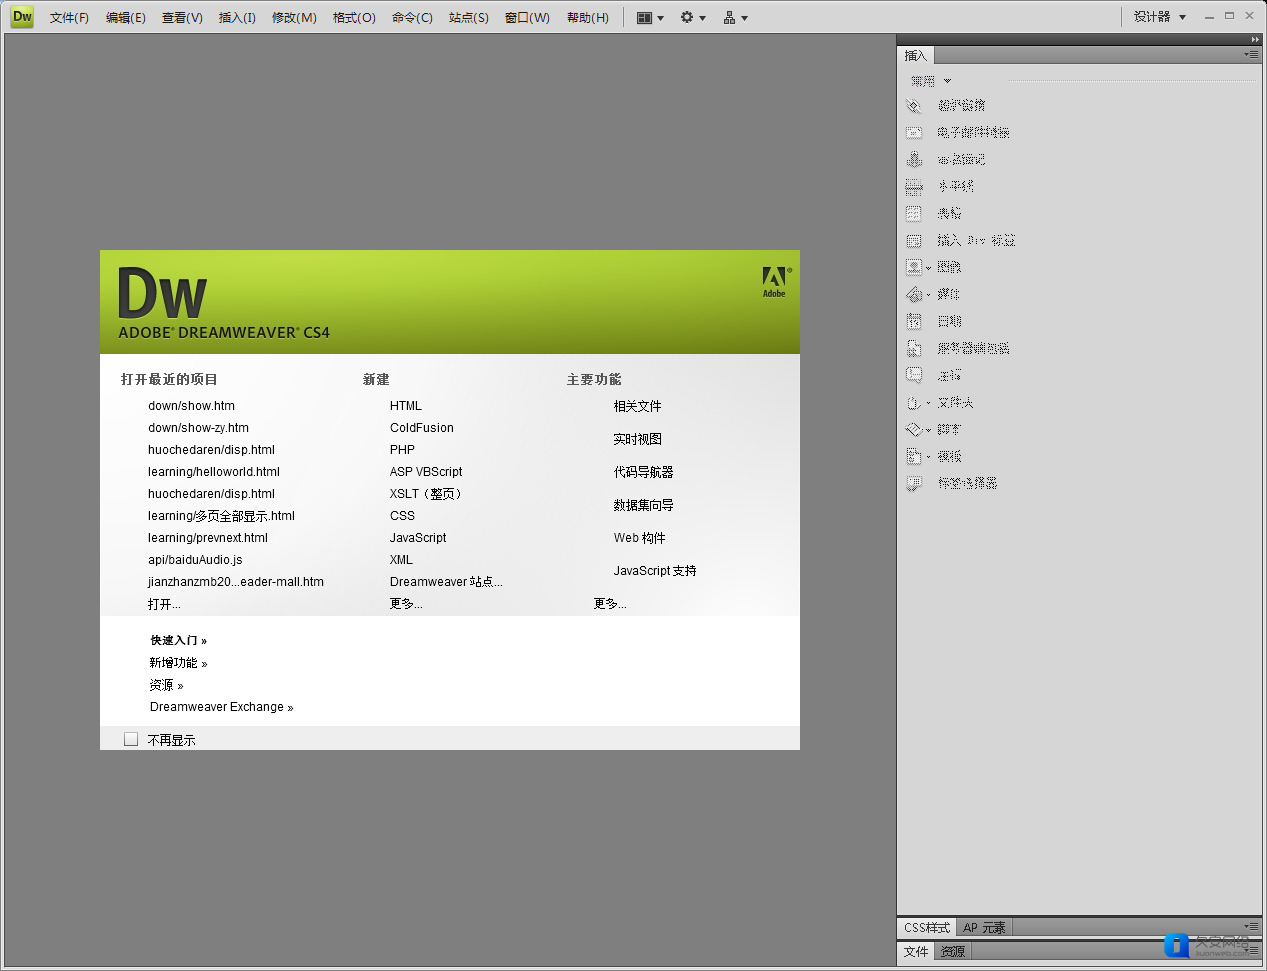Create a new HTML document

(x=406, y=406)
